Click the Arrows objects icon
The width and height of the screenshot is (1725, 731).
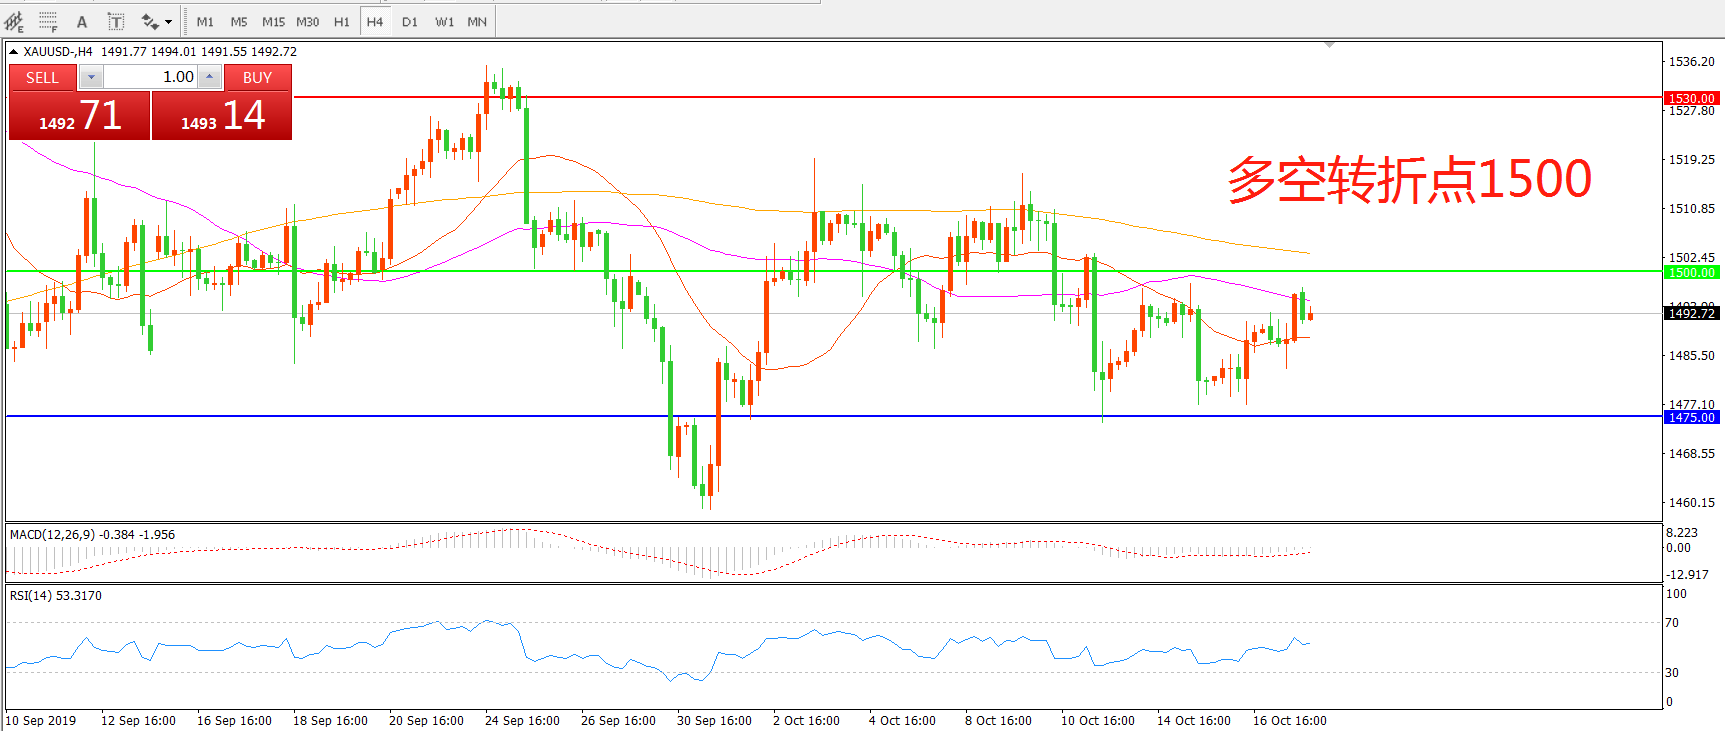[x=150, y=21]
